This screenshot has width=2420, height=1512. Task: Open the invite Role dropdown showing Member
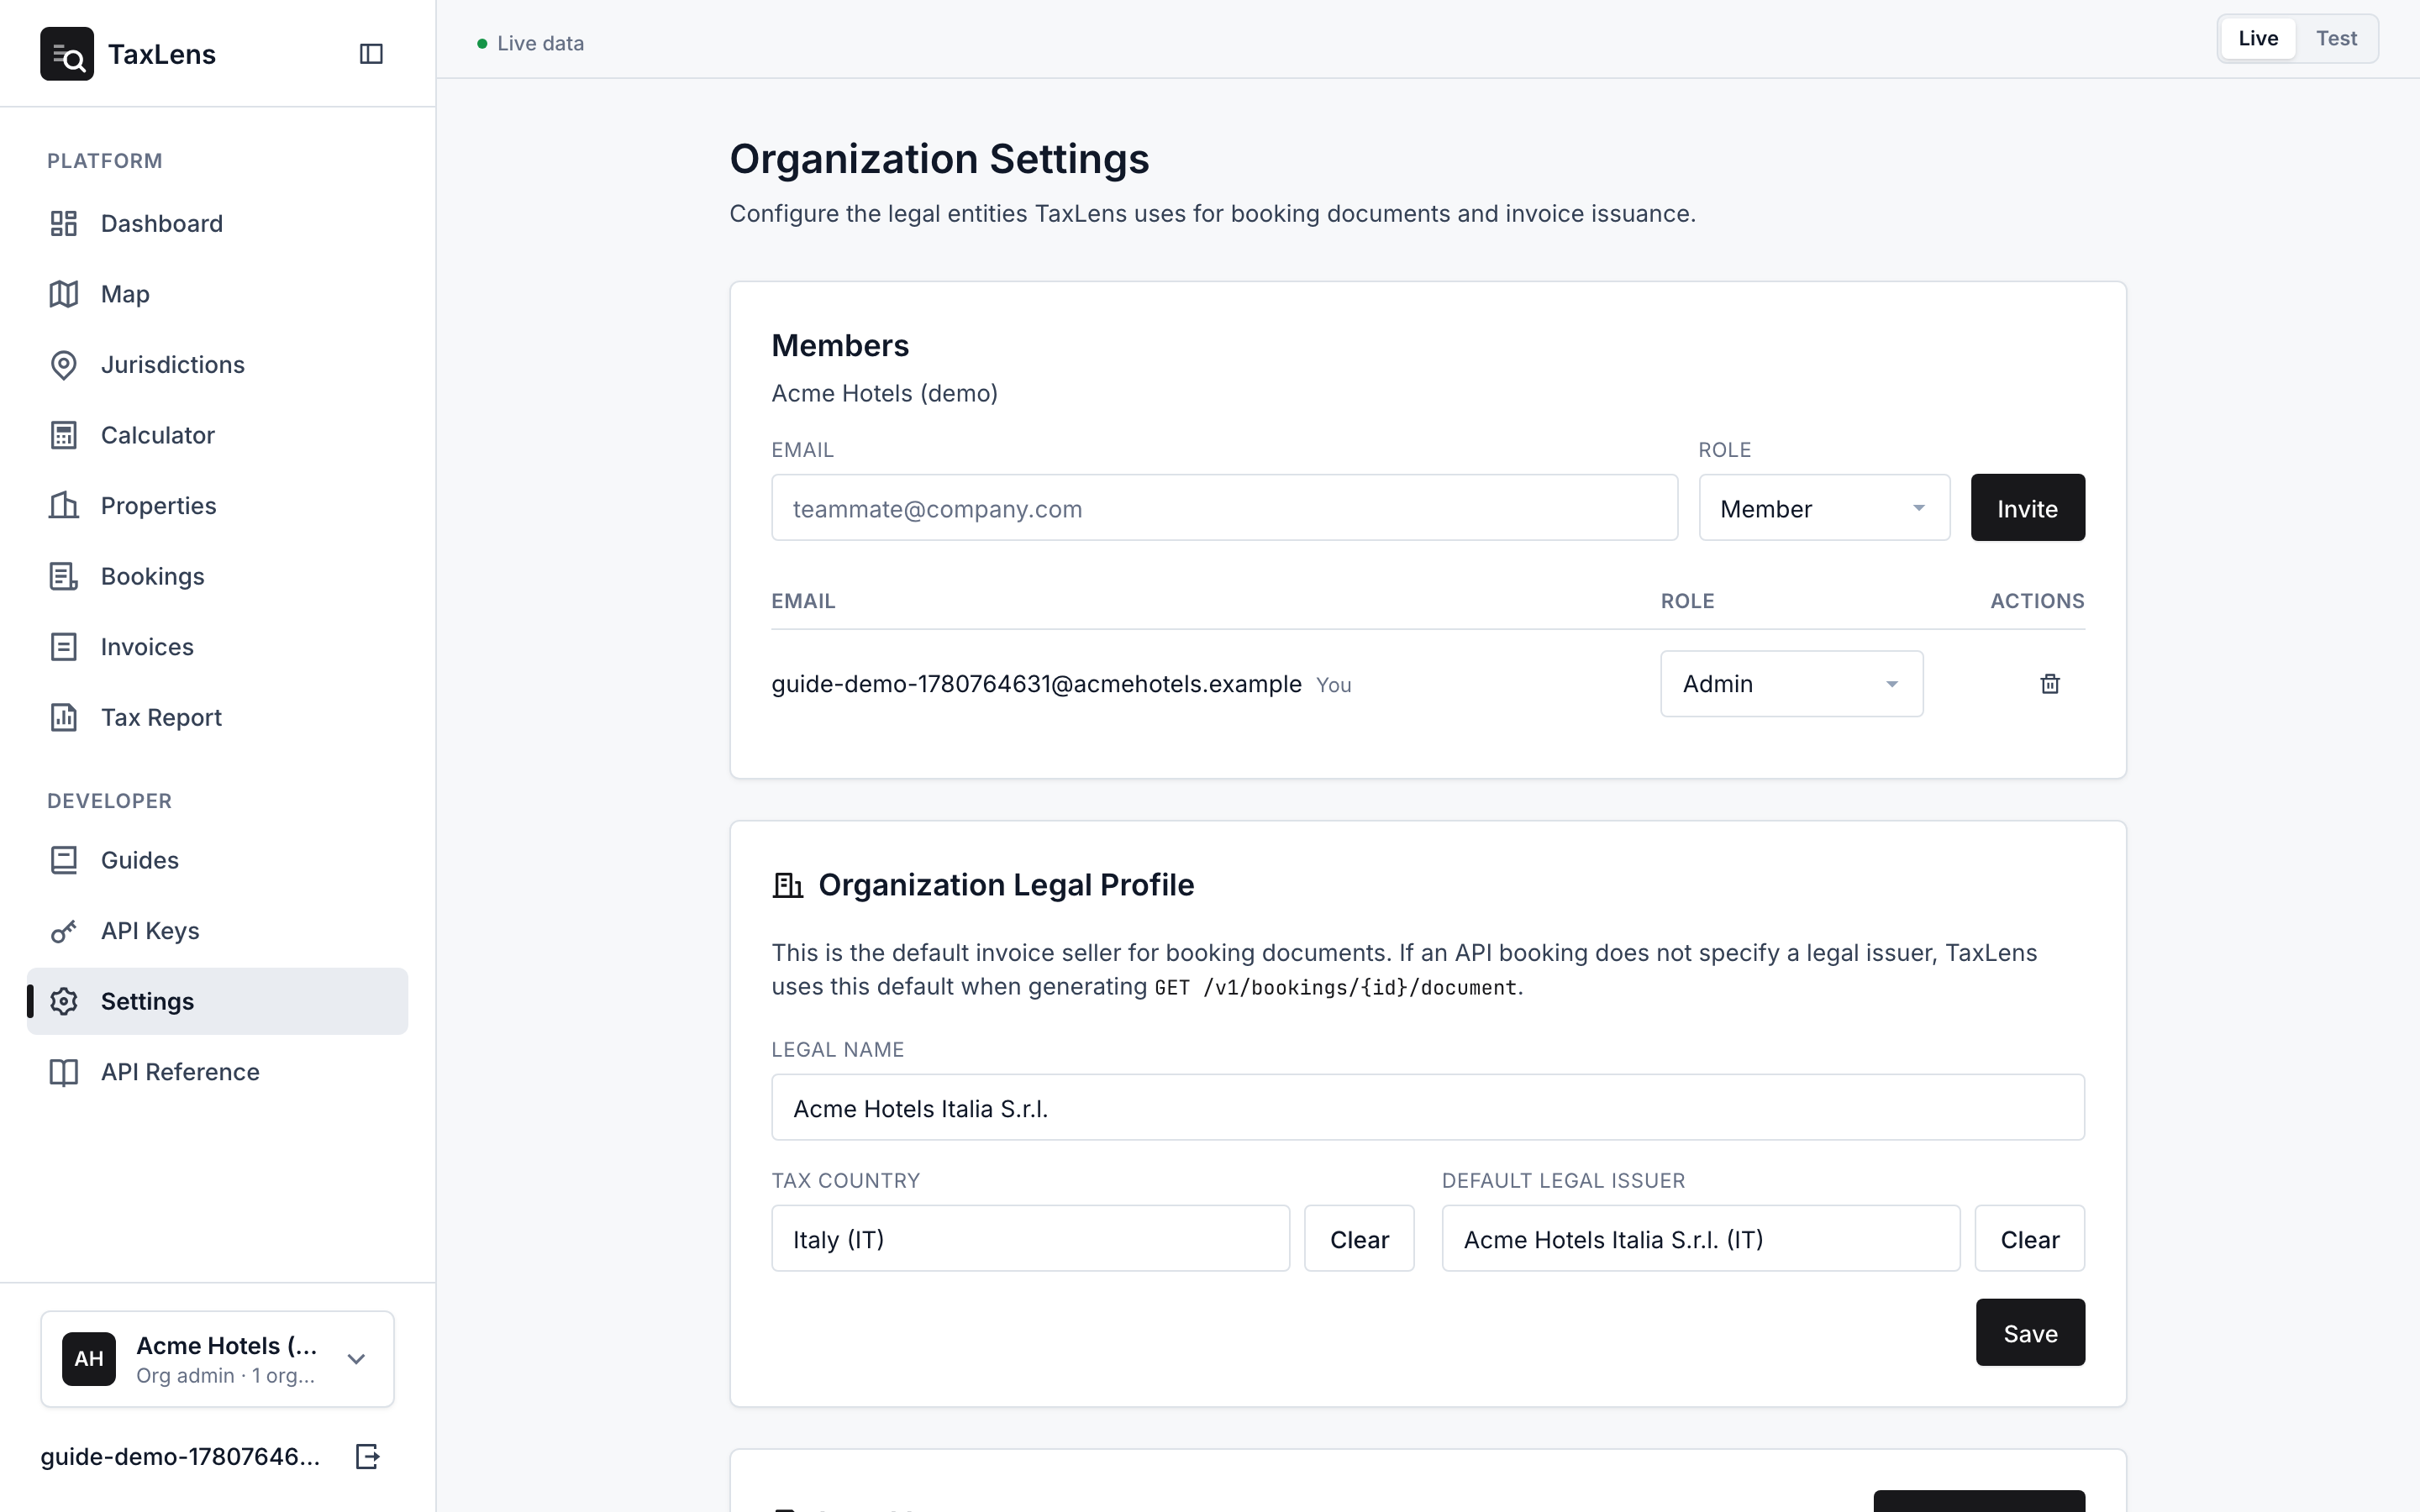[x=1824, y=508]
